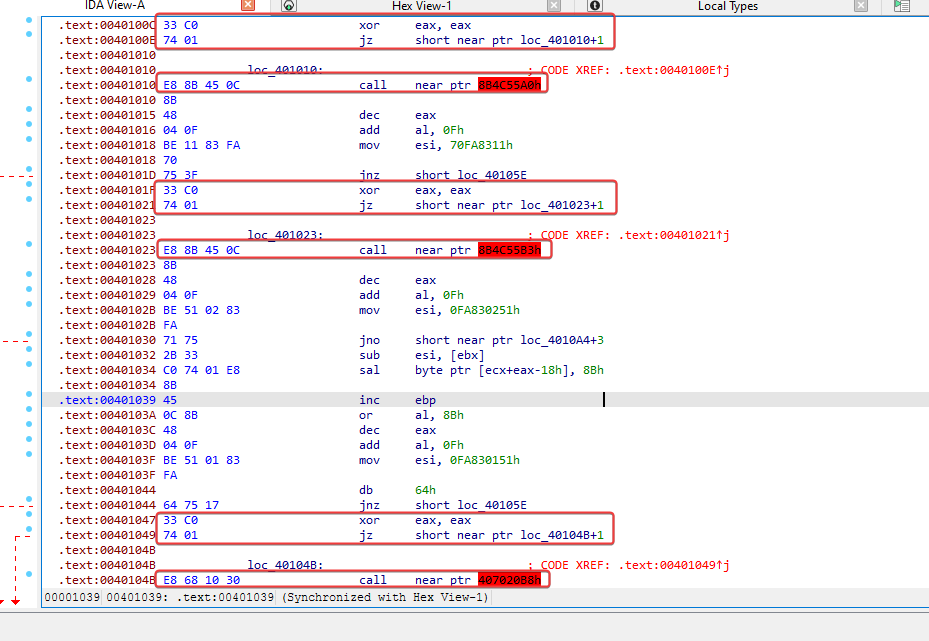The width and height of the screenshot is (929, 641).
Task: Click the Synchronized with Hex View-1 status text
Action: [385, 597]
